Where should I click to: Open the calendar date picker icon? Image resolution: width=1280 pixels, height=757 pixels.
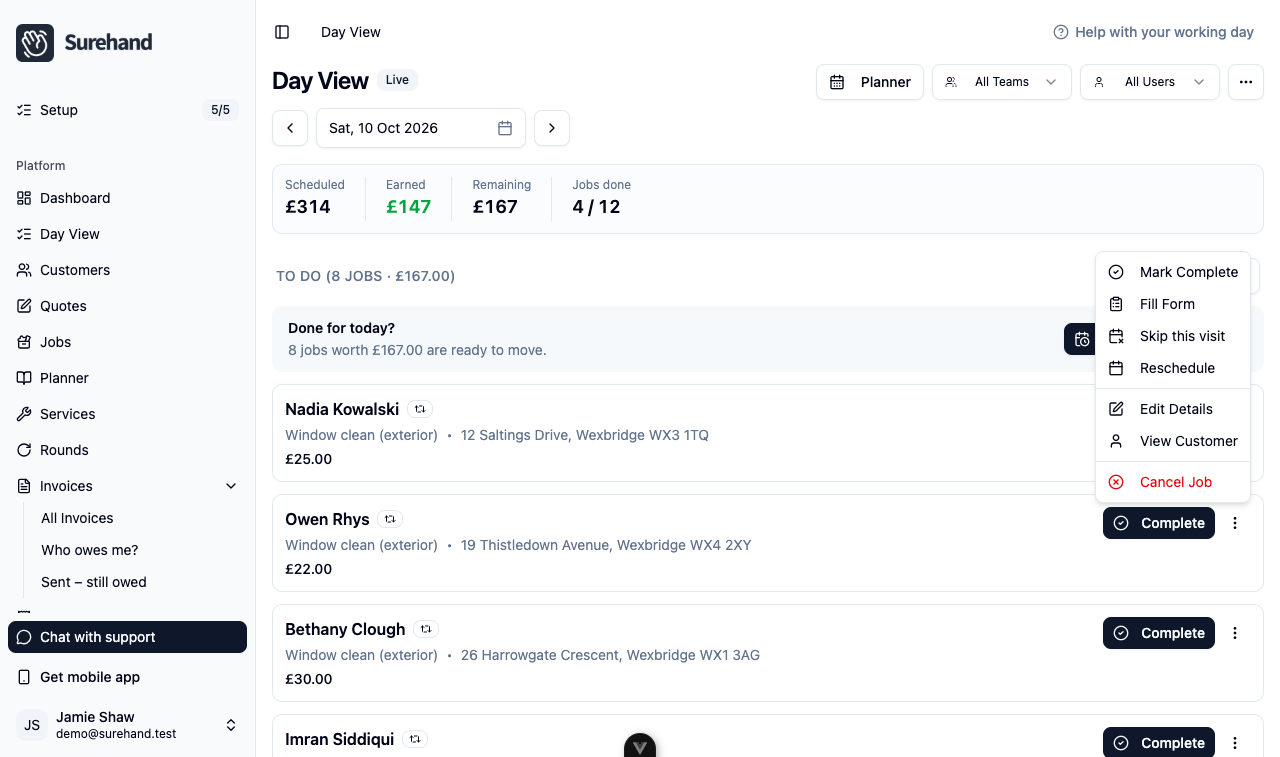pyautogui.click(x=505, y=128)
